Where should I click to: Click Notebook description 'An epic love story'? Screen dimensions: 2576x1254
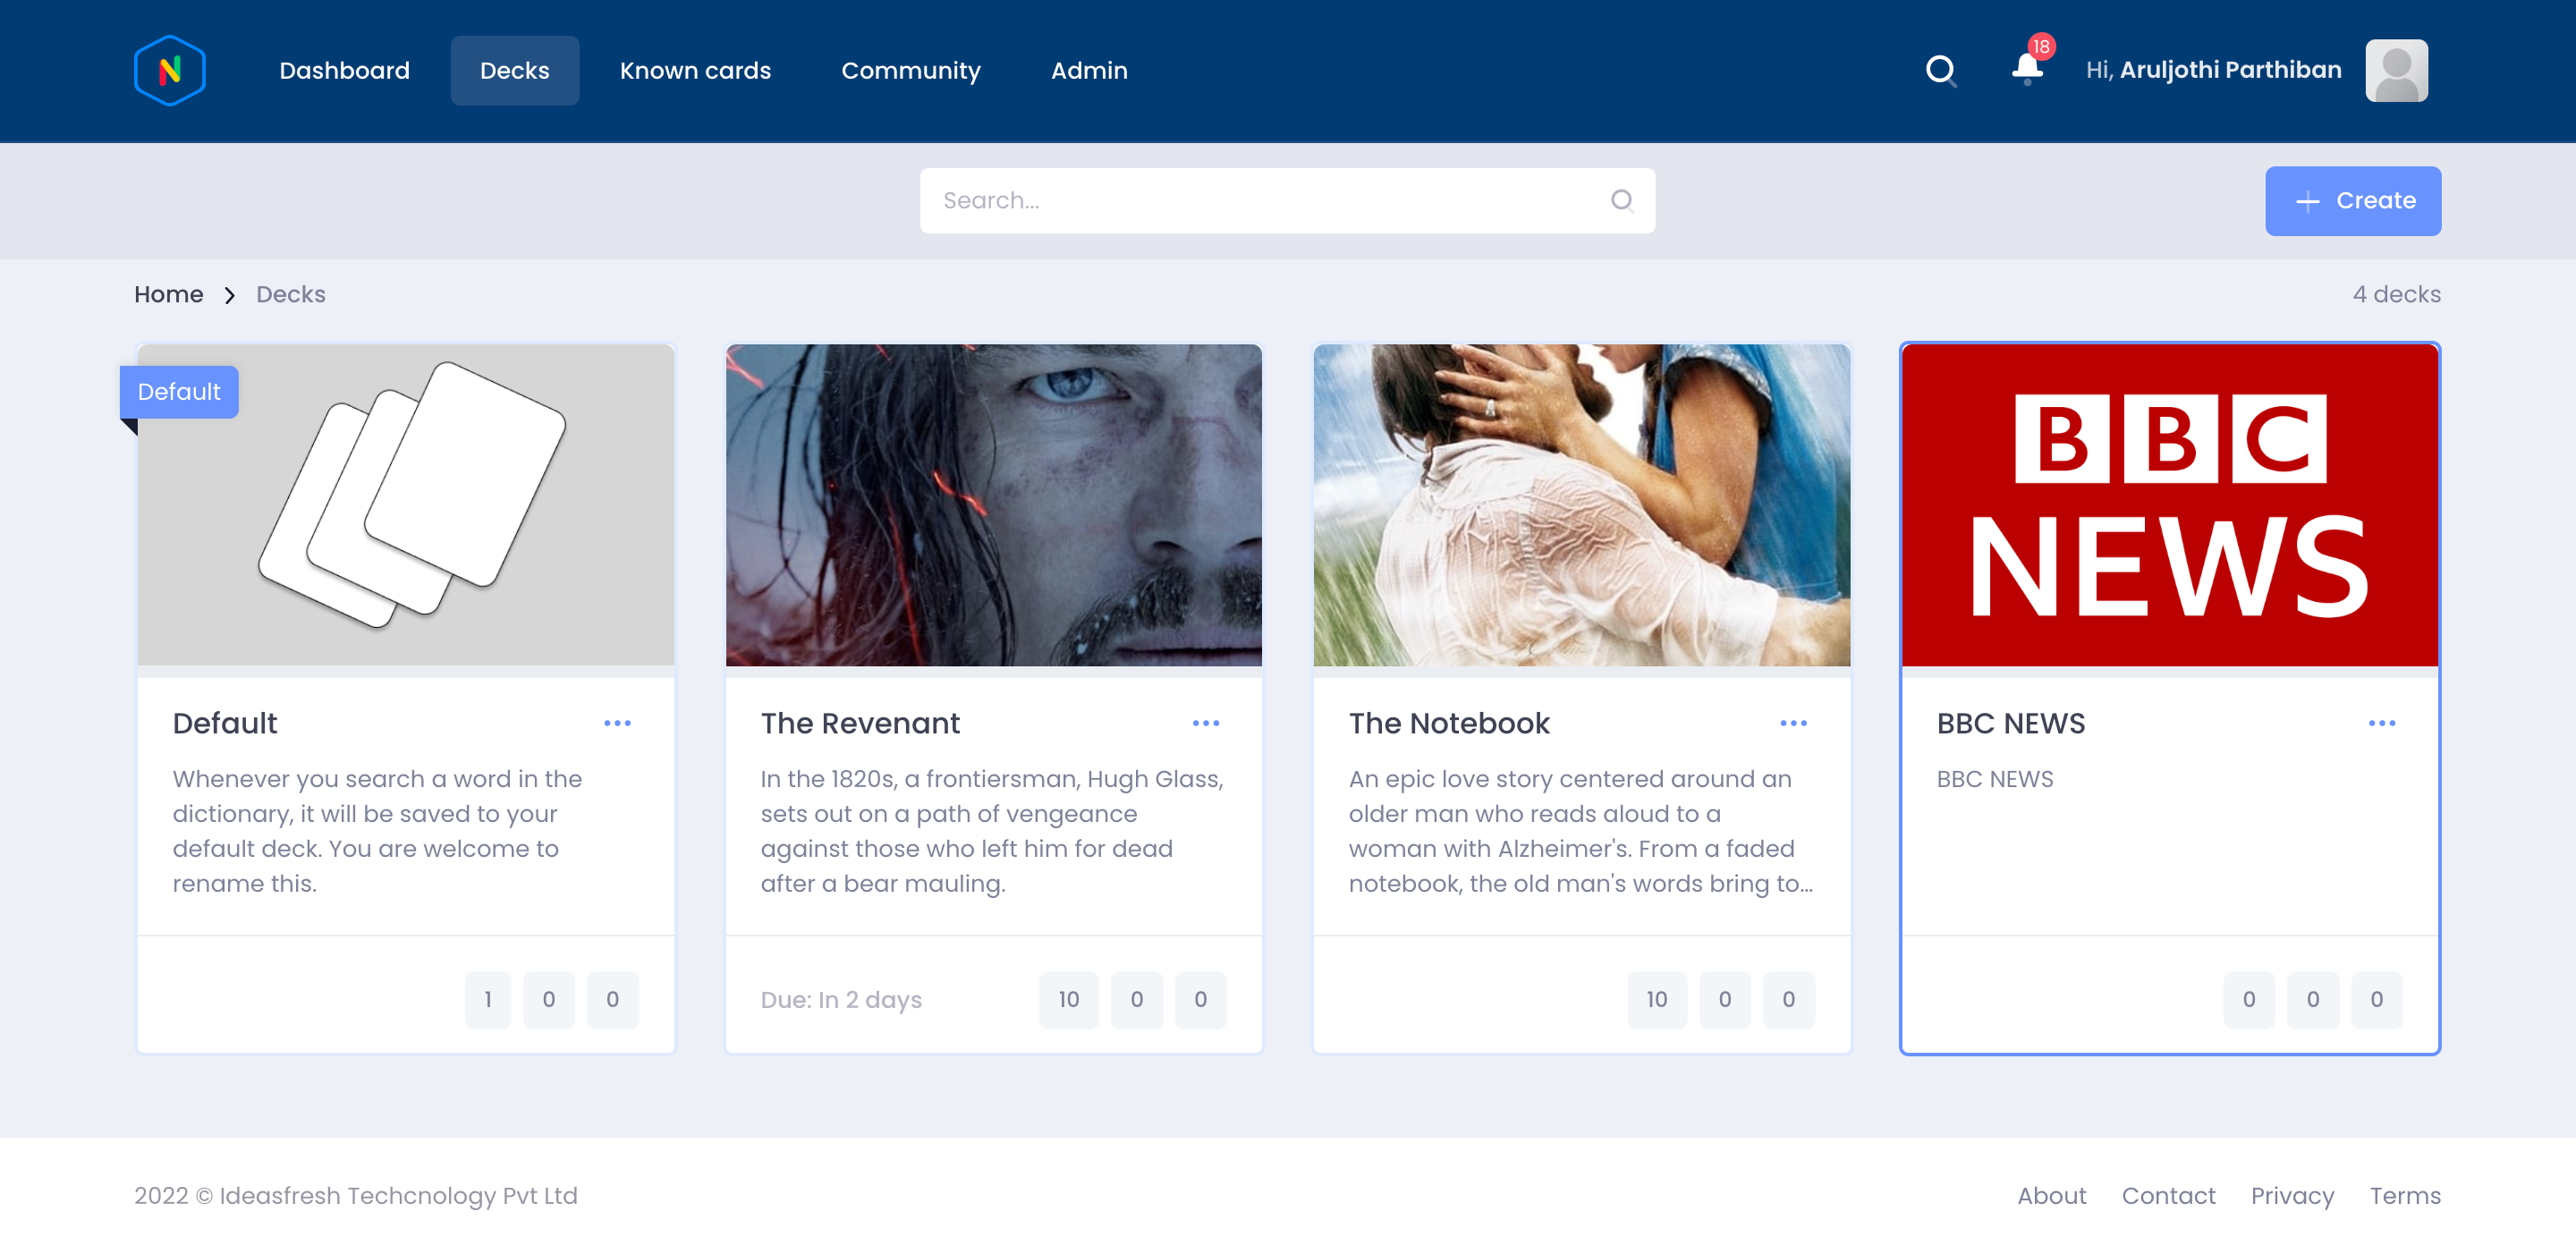[1580, 831]
